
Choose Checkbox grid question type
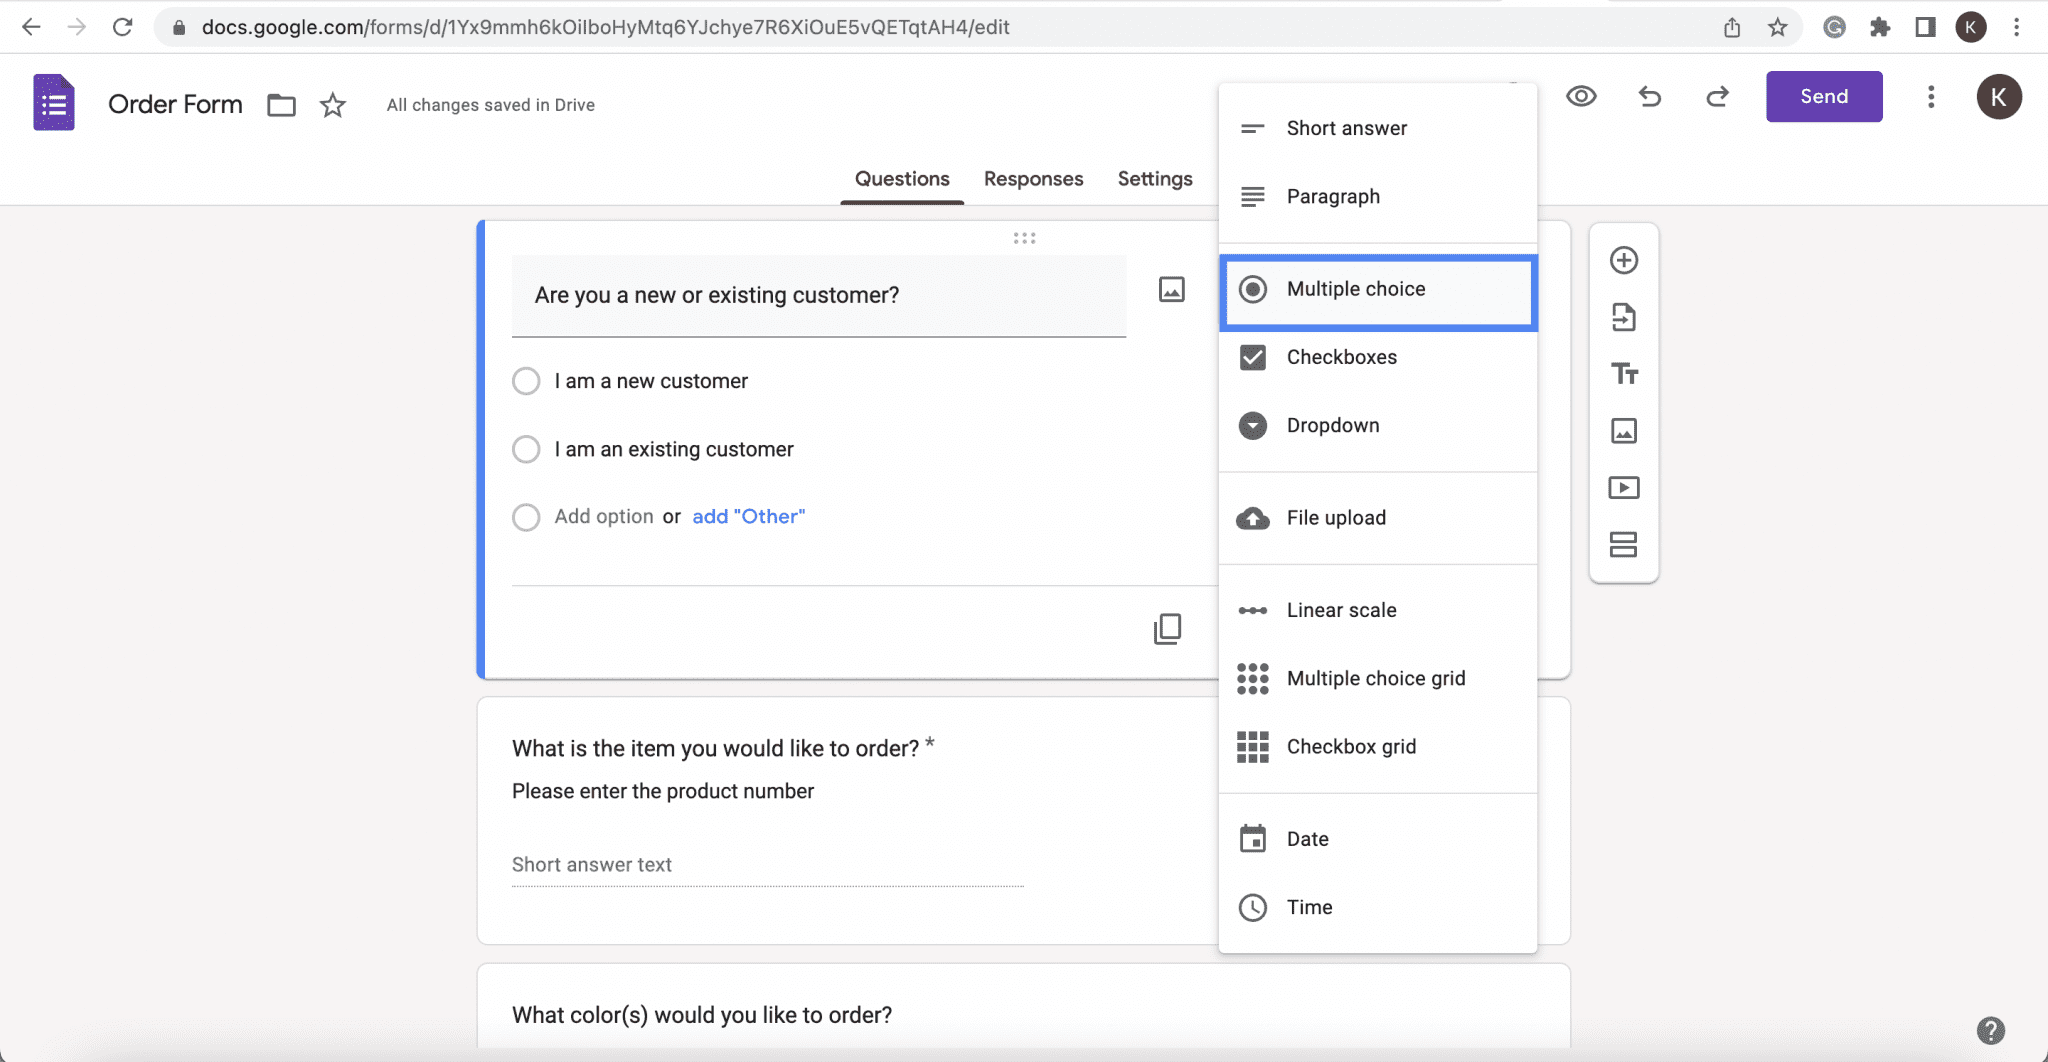pyautogui.click(x=1378, y=746)
